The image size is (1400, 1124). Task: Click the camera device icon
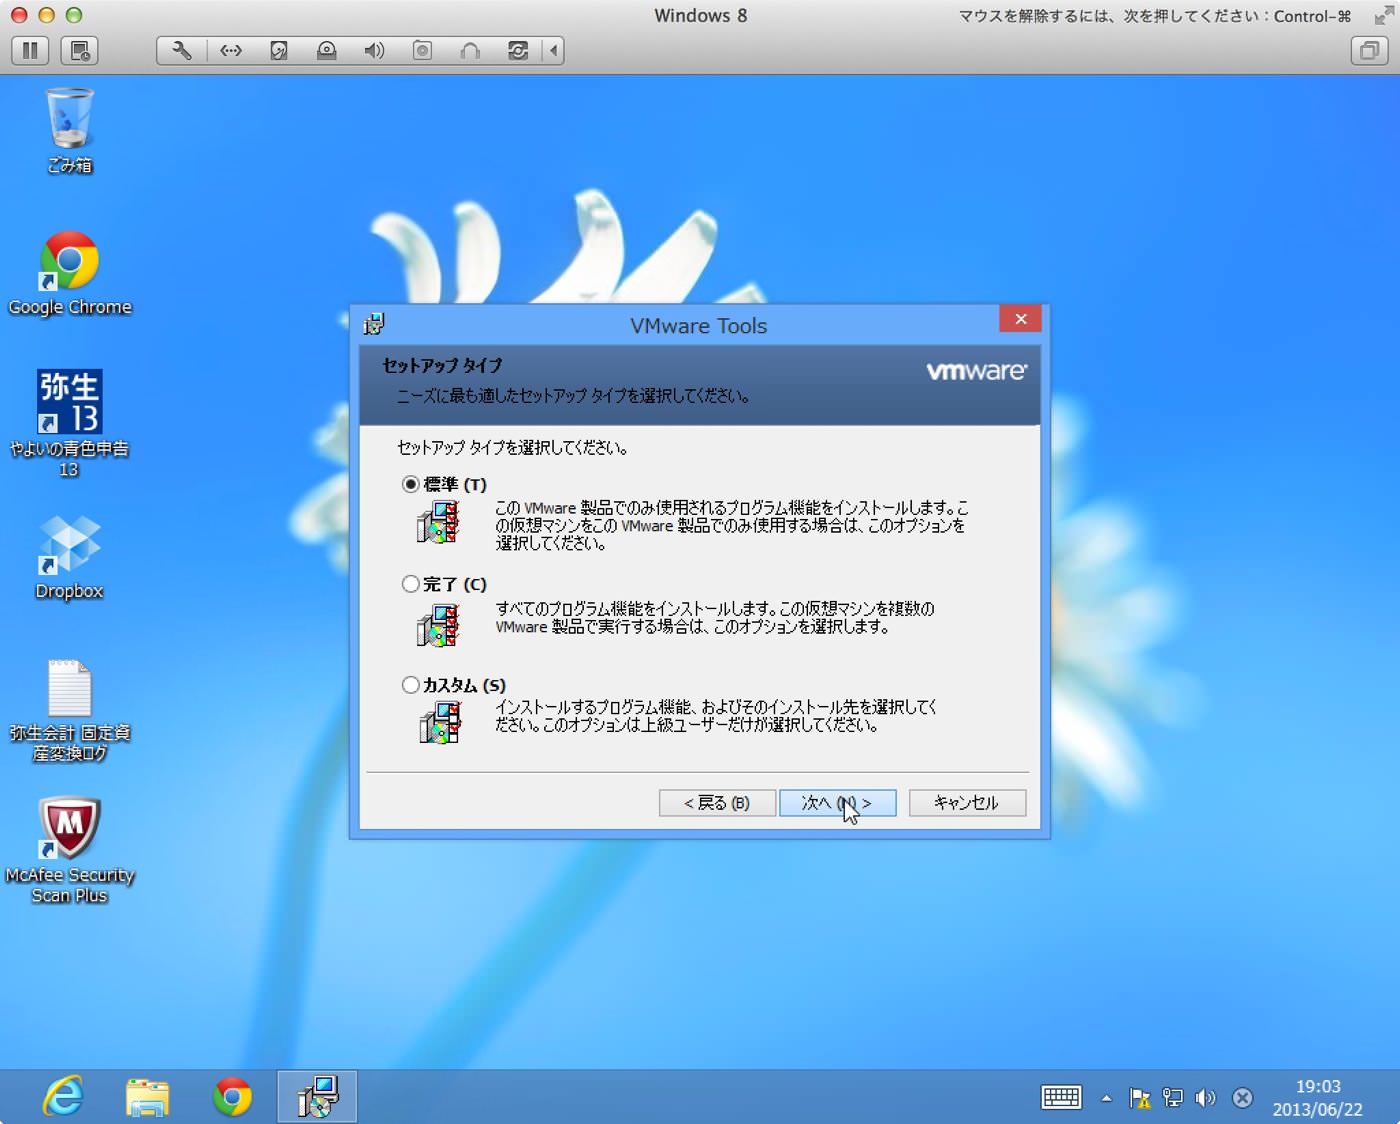tap(422, 50)
